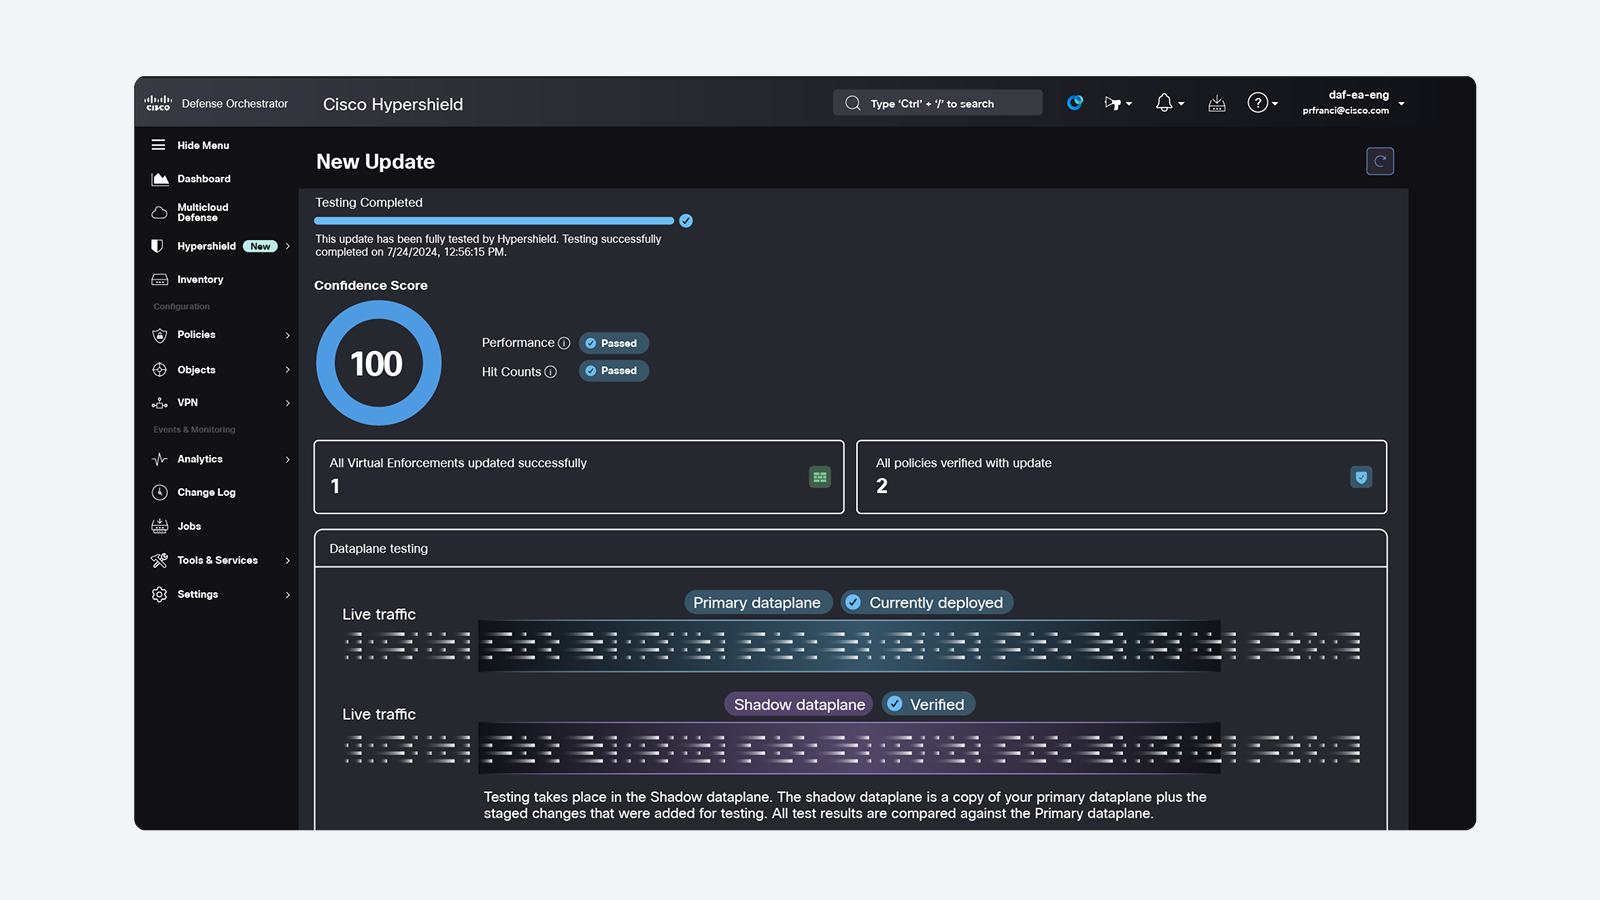The width and height of the screenshot is (1600, 900).
Task: Click the All Virtual Enforcements updated card
Action: [579, 477]
